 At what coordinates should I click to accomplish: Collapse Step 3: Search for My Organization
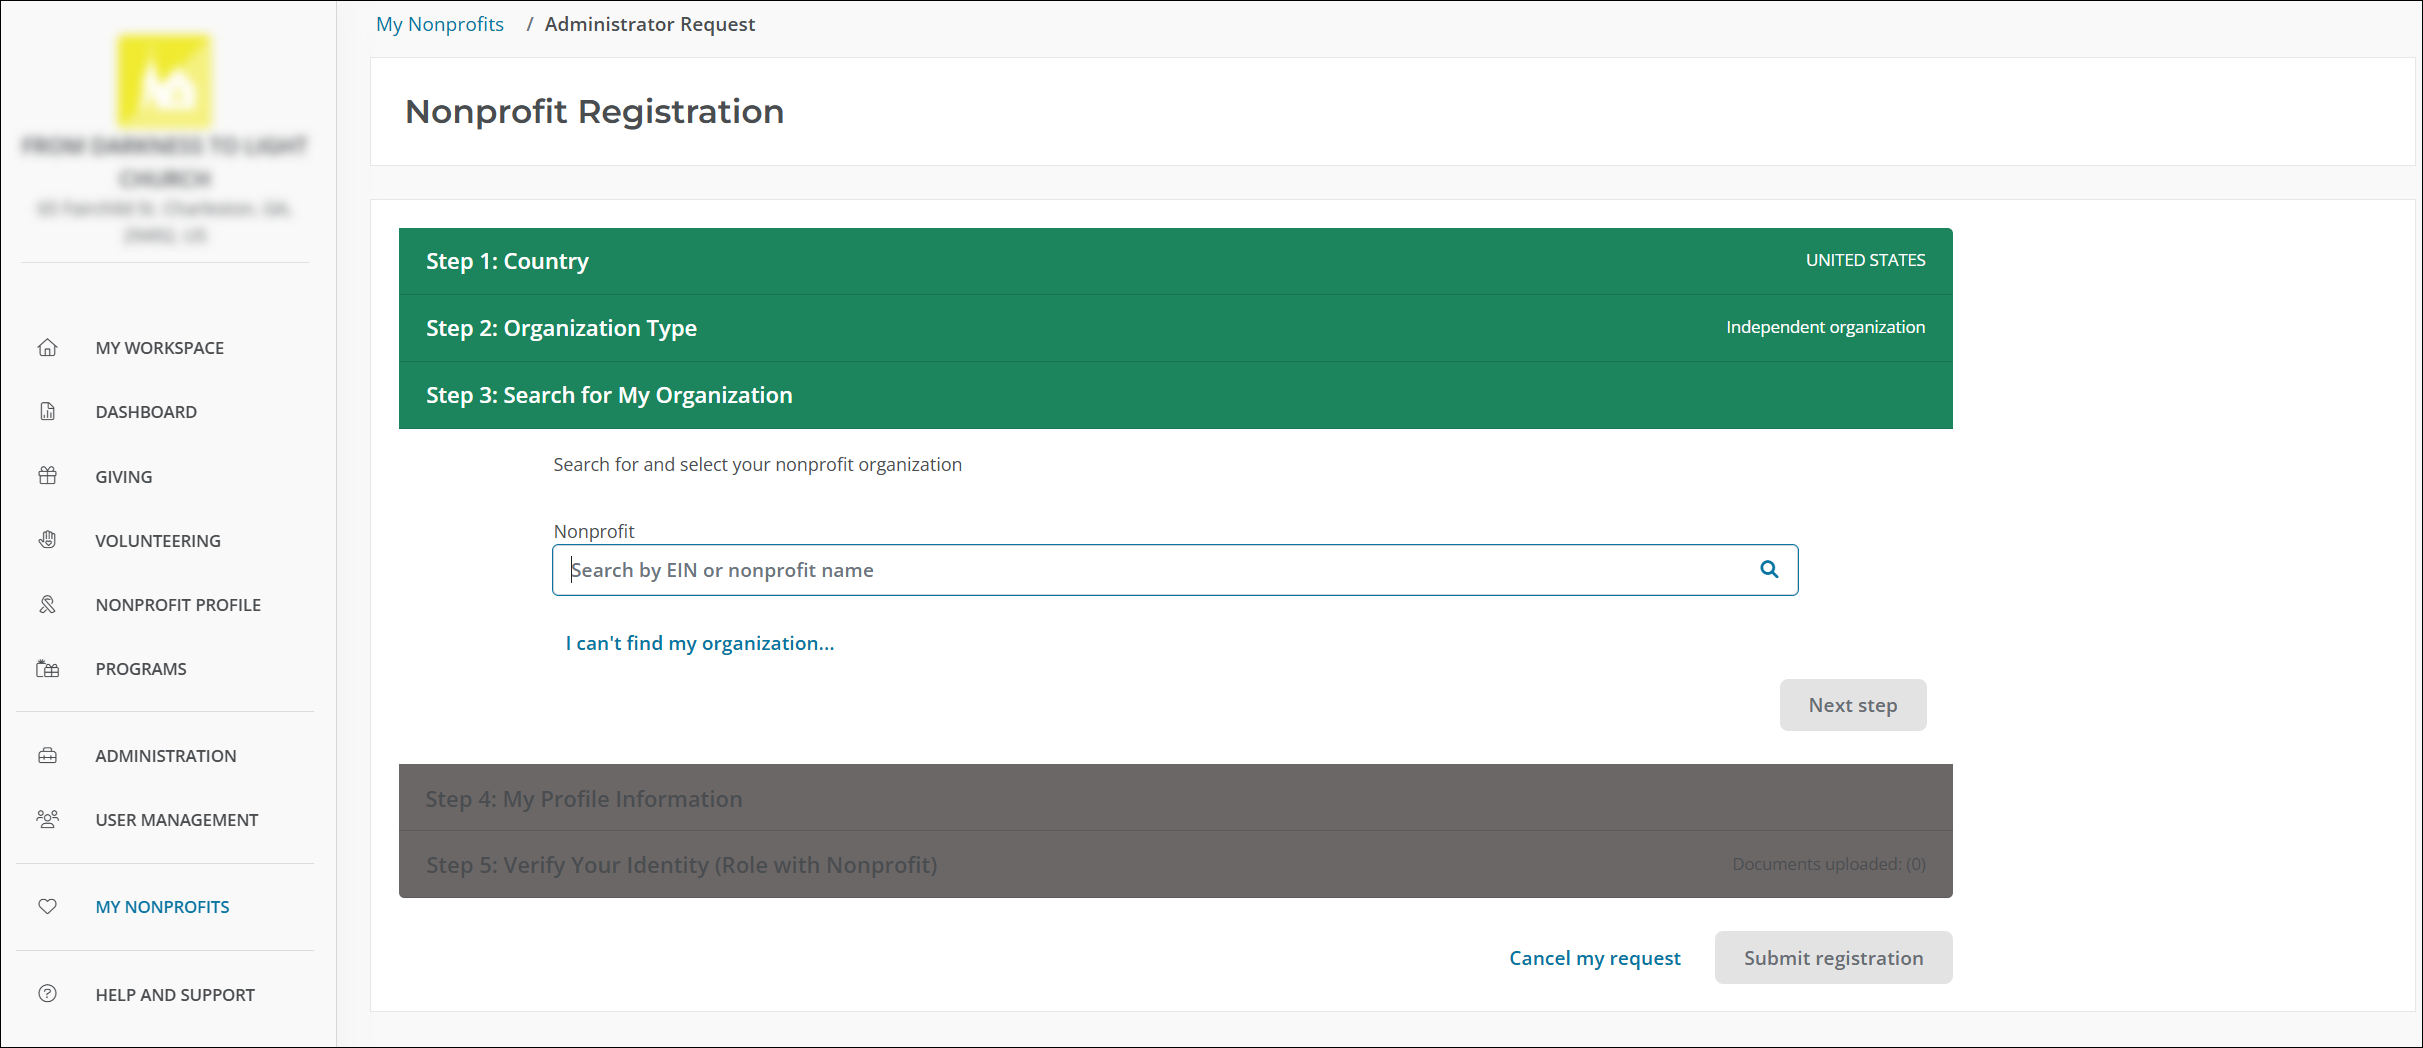pyautogui.click(x=1174, y=395)
